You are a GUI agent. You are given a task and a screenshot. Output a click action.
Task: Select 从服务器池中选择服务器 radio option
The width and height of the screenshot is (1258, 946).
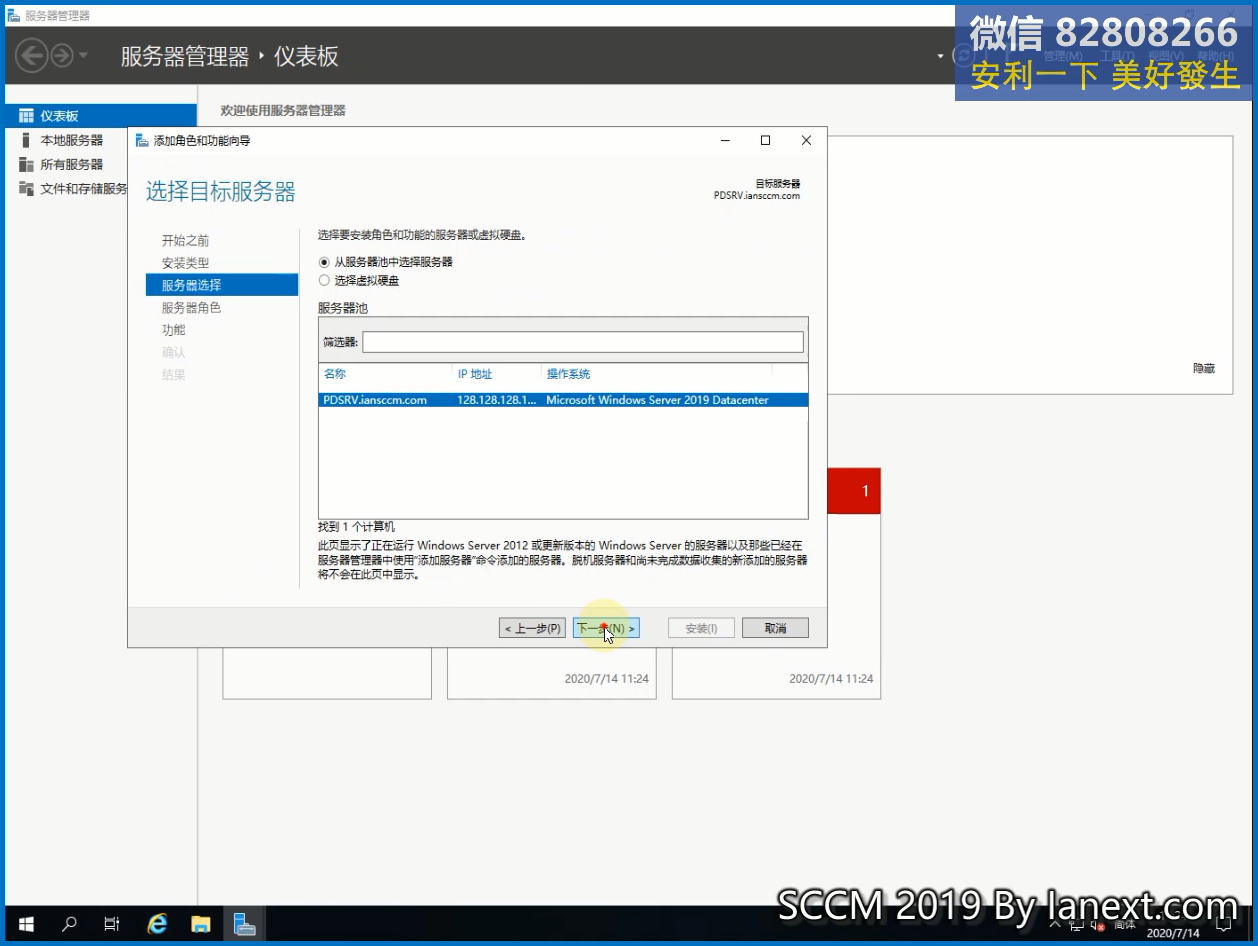385,262
